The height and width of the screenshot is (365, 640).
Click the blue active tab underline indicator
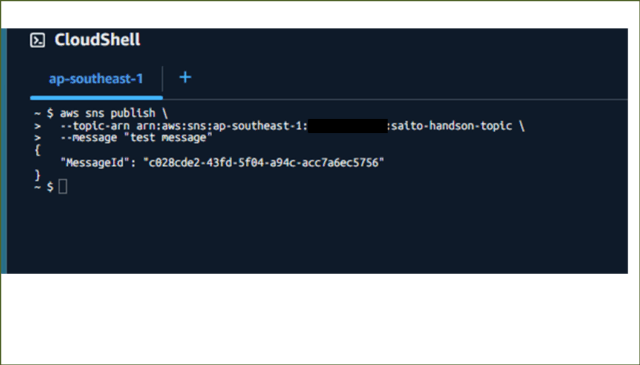pos(96,98)
